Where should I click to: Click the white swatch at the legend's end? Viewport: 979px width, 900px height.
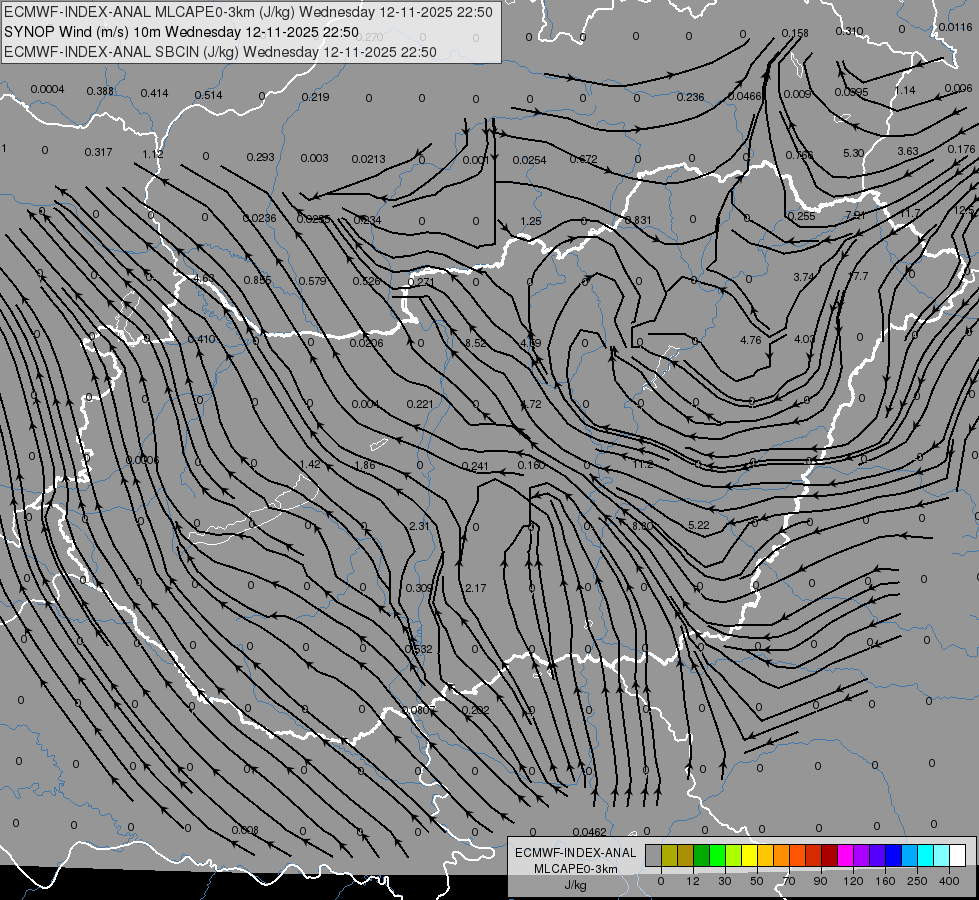(958, 855)
